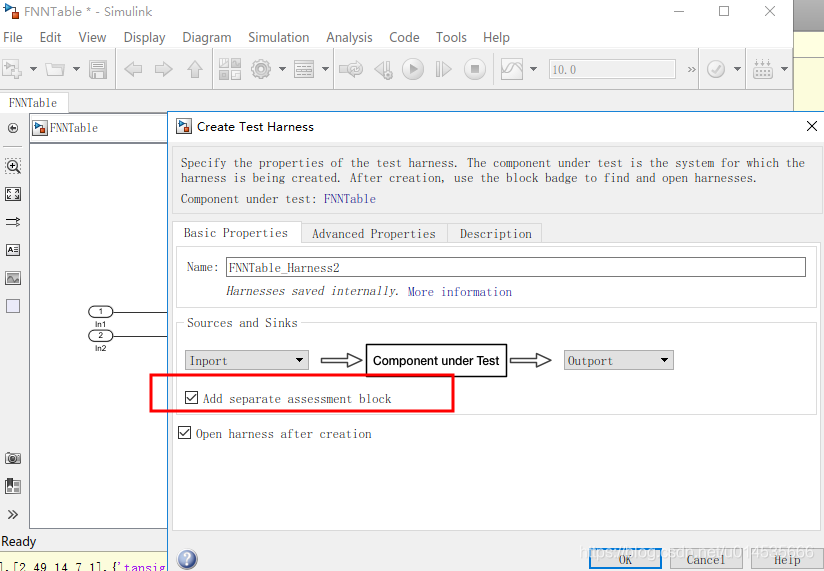Screen dimensions: 824x571
Task: Open the Help menu
Action: (x=496, y=37)
